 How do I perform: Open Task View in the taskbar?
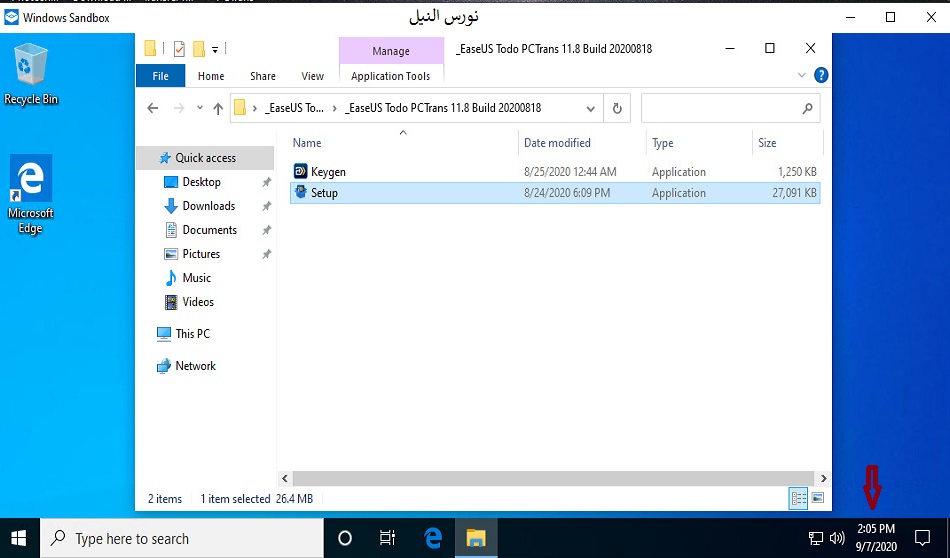pyautogui.click(x=388, y=538)
